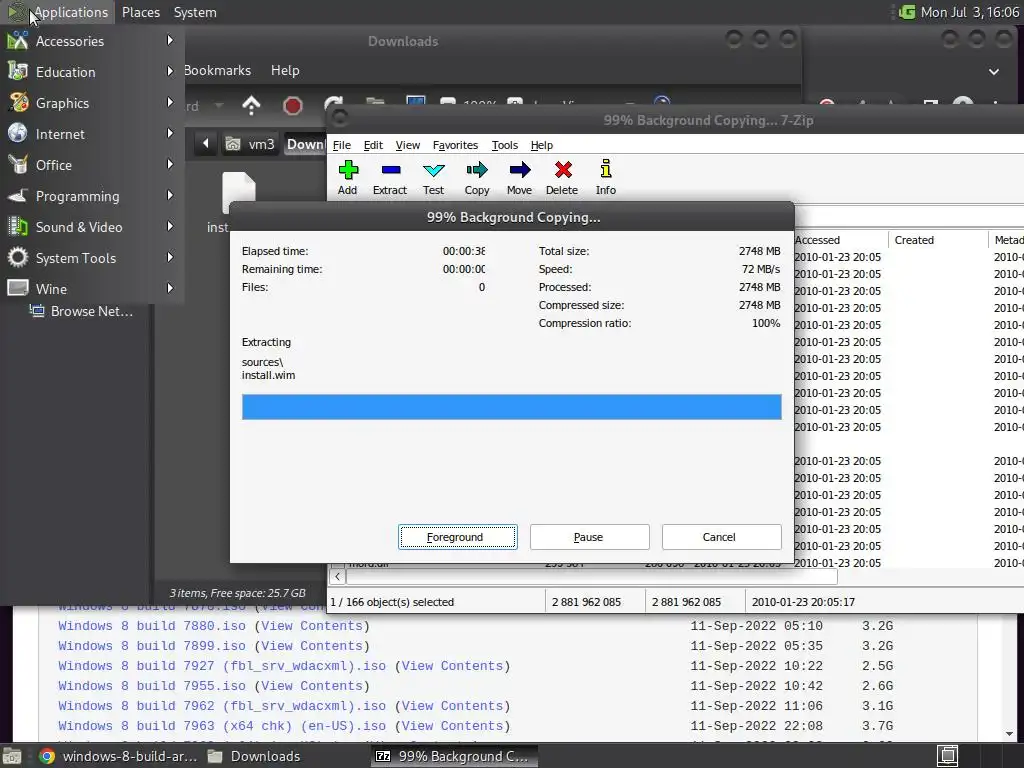
Task: Click the Programming category icon
Action: [18, 195]
